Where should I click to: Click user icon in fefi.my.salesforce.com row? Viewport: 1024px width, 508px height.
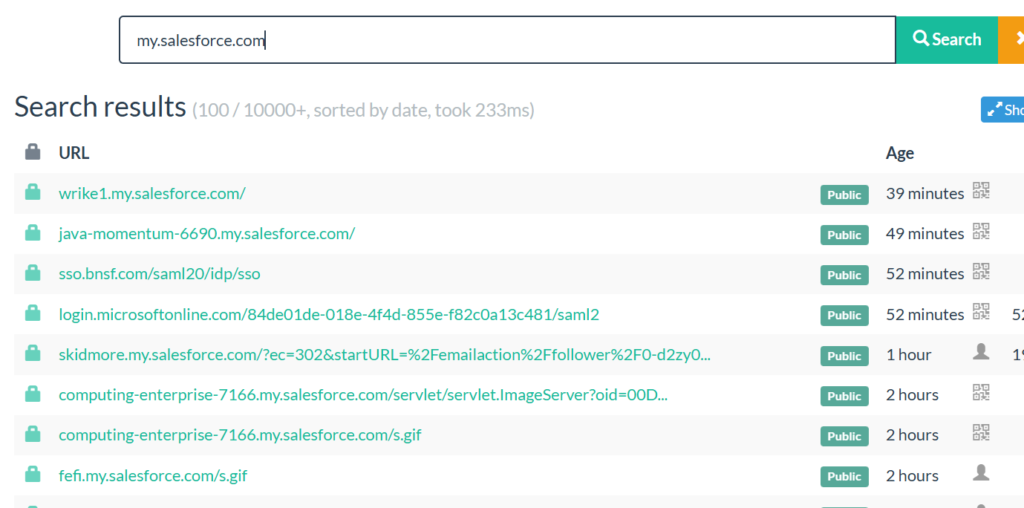tap(981, 474)
